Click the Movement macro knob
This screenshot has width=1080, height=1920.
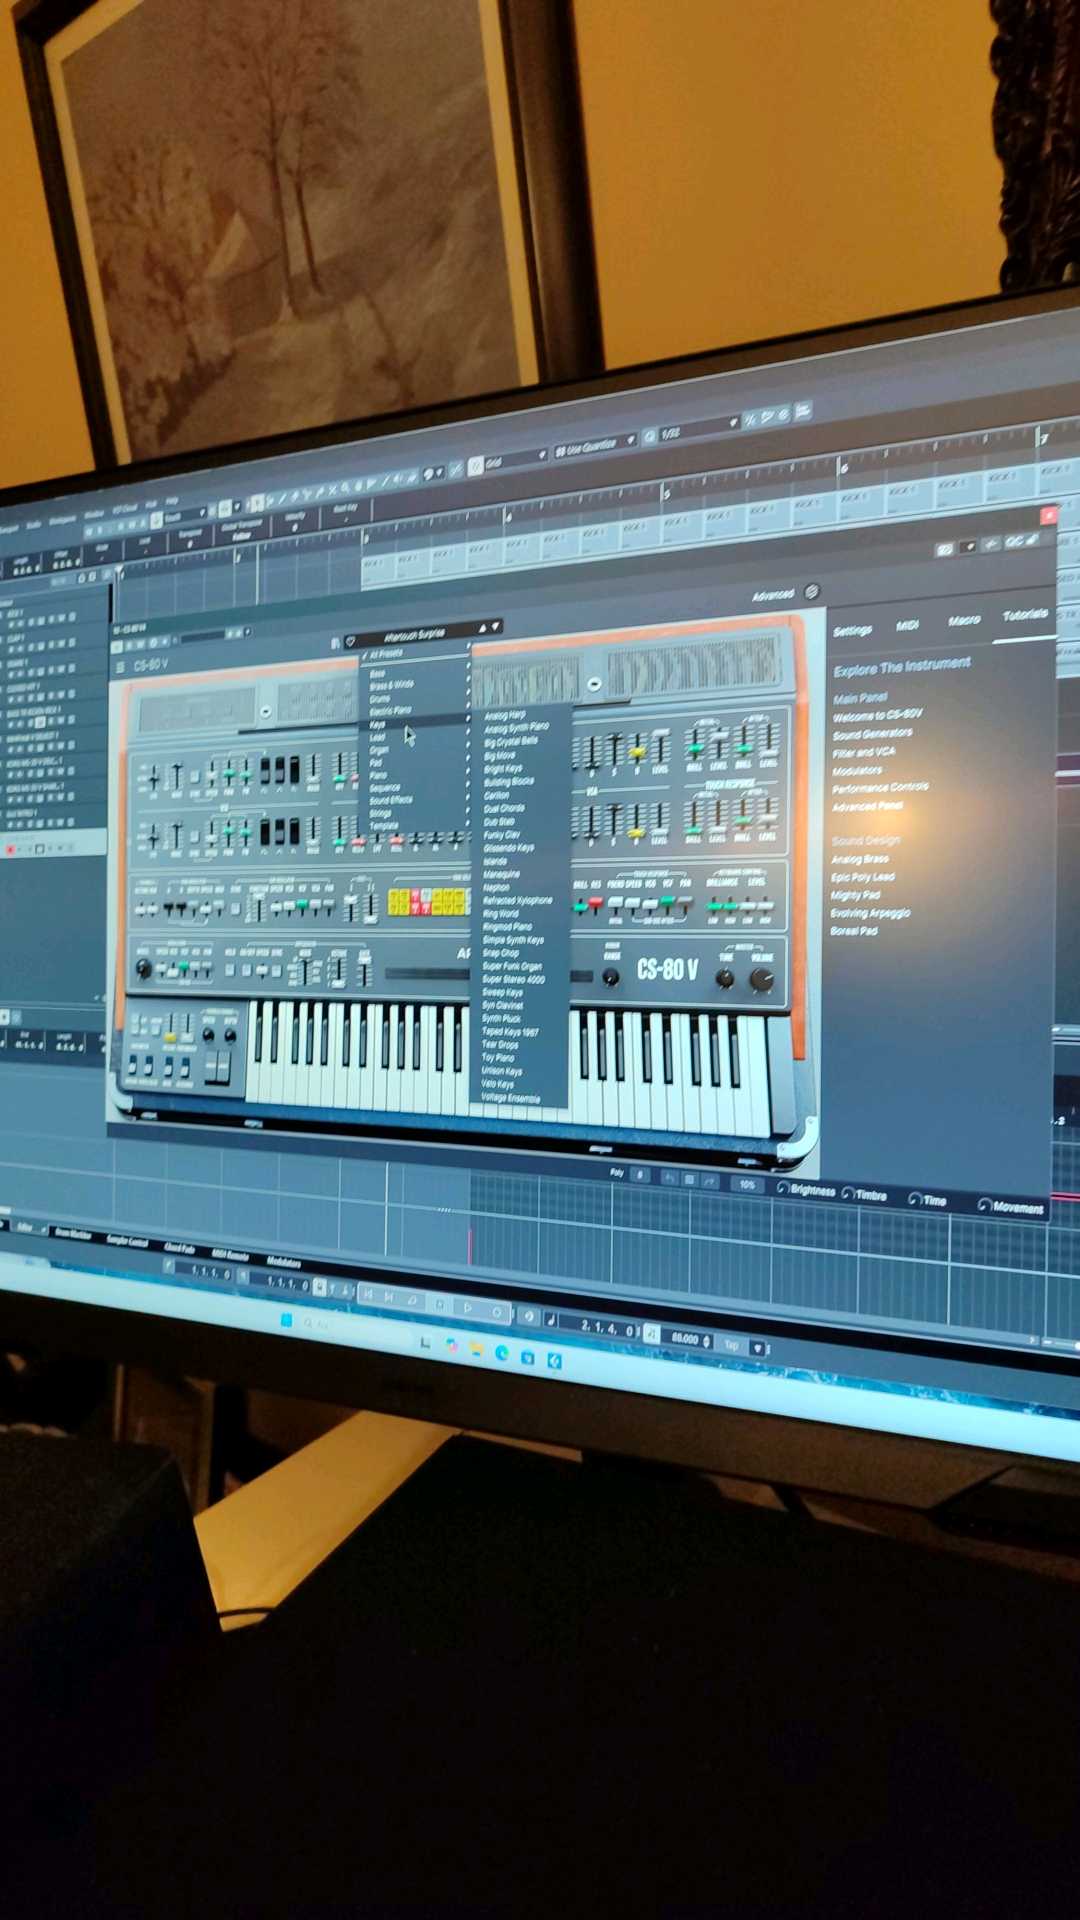click(x=984, y=1205)
